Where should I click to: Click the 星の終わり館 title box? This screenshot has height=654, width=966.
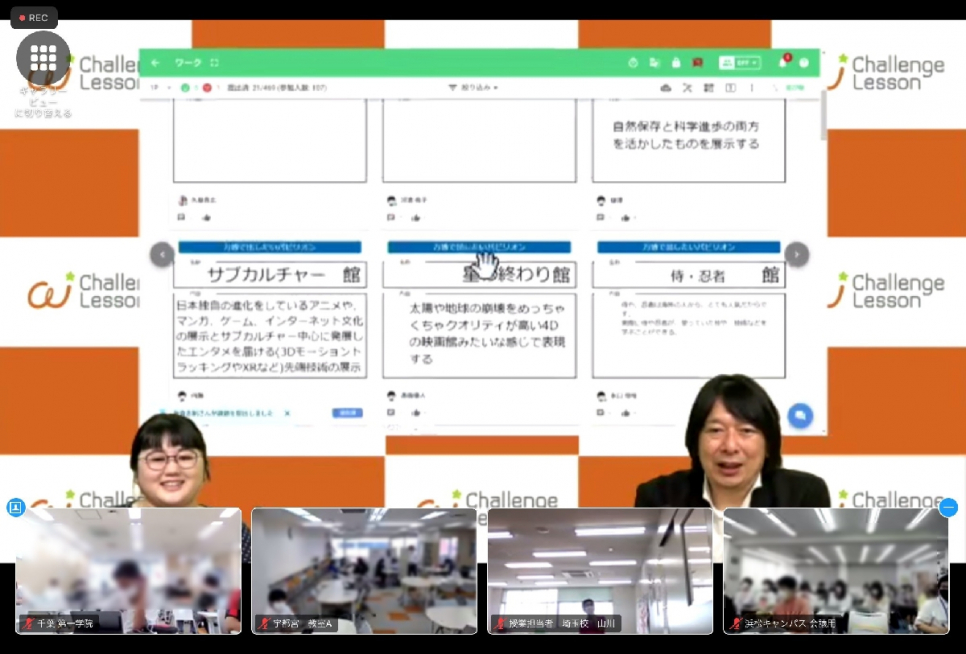pos(479,274)
